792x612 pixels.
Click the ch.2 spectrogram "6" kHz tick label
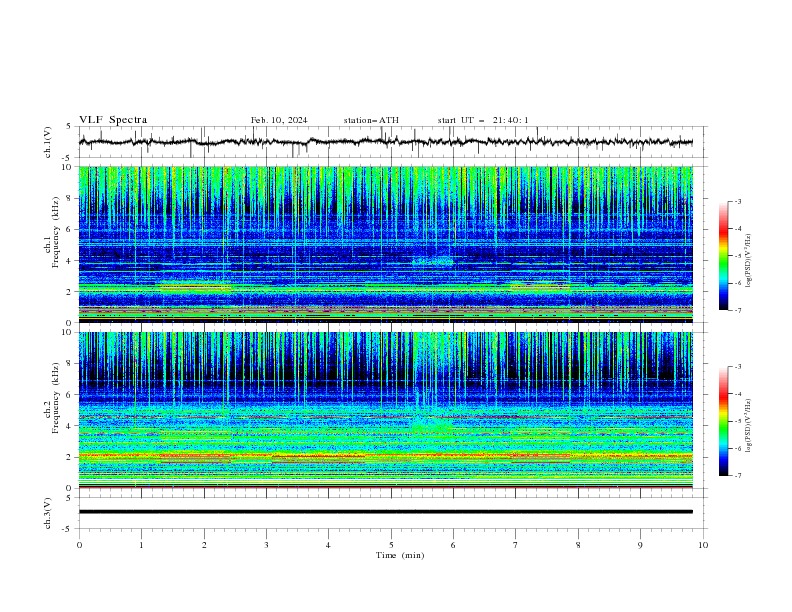71,395
